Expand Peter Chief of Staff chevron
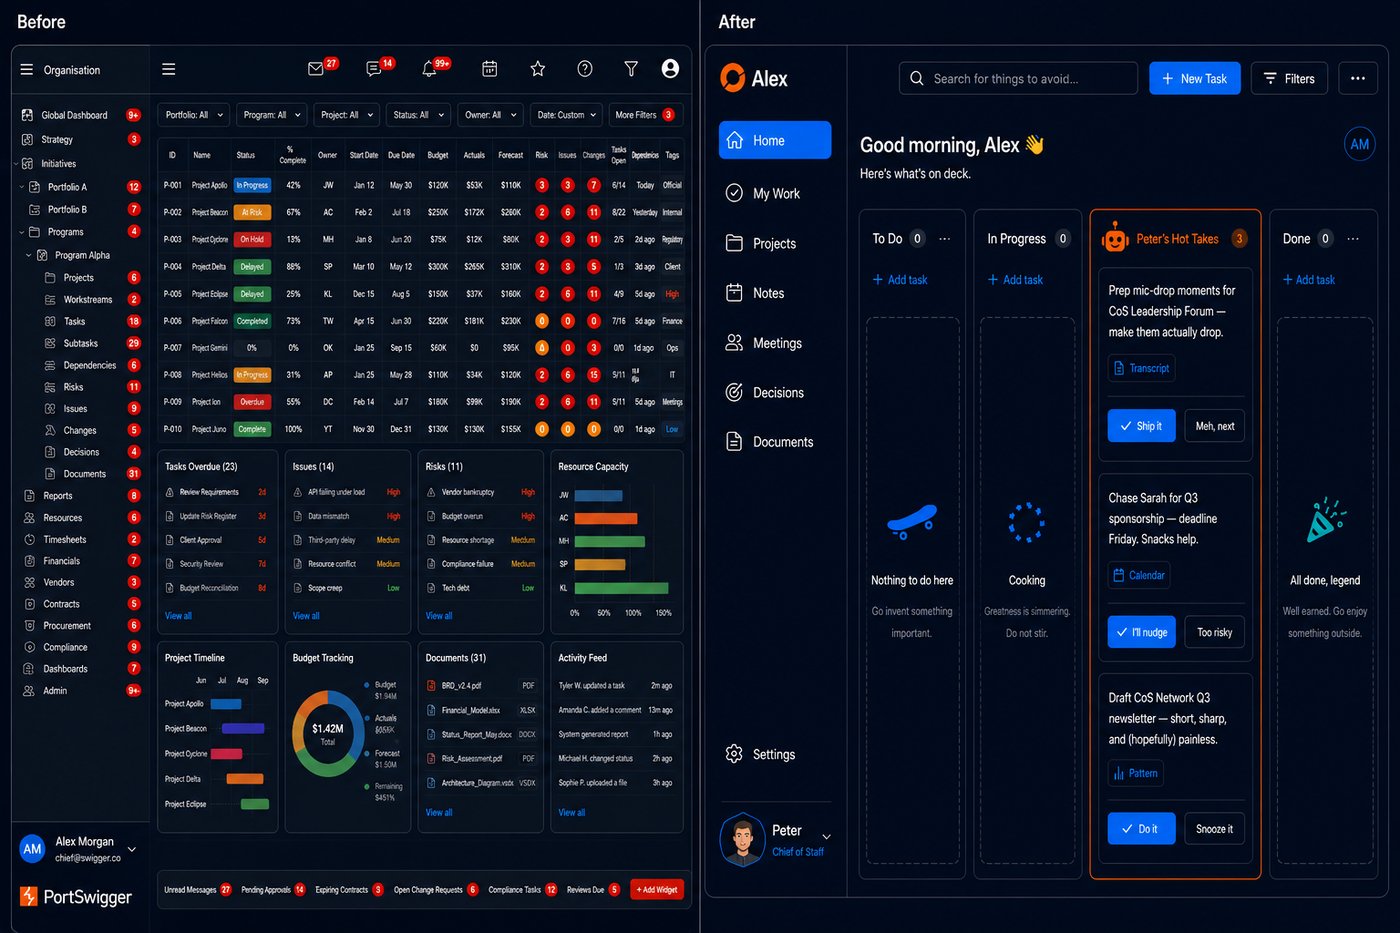 coord(826,837)
